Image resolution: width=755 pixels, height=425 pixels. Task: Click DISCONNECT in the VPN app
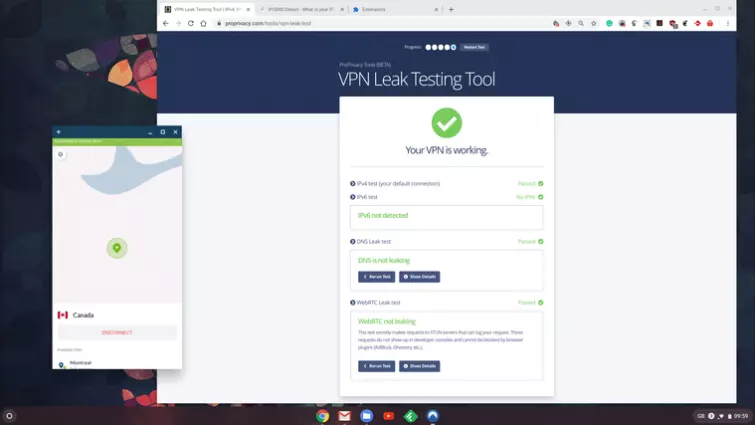coord(117,333)
